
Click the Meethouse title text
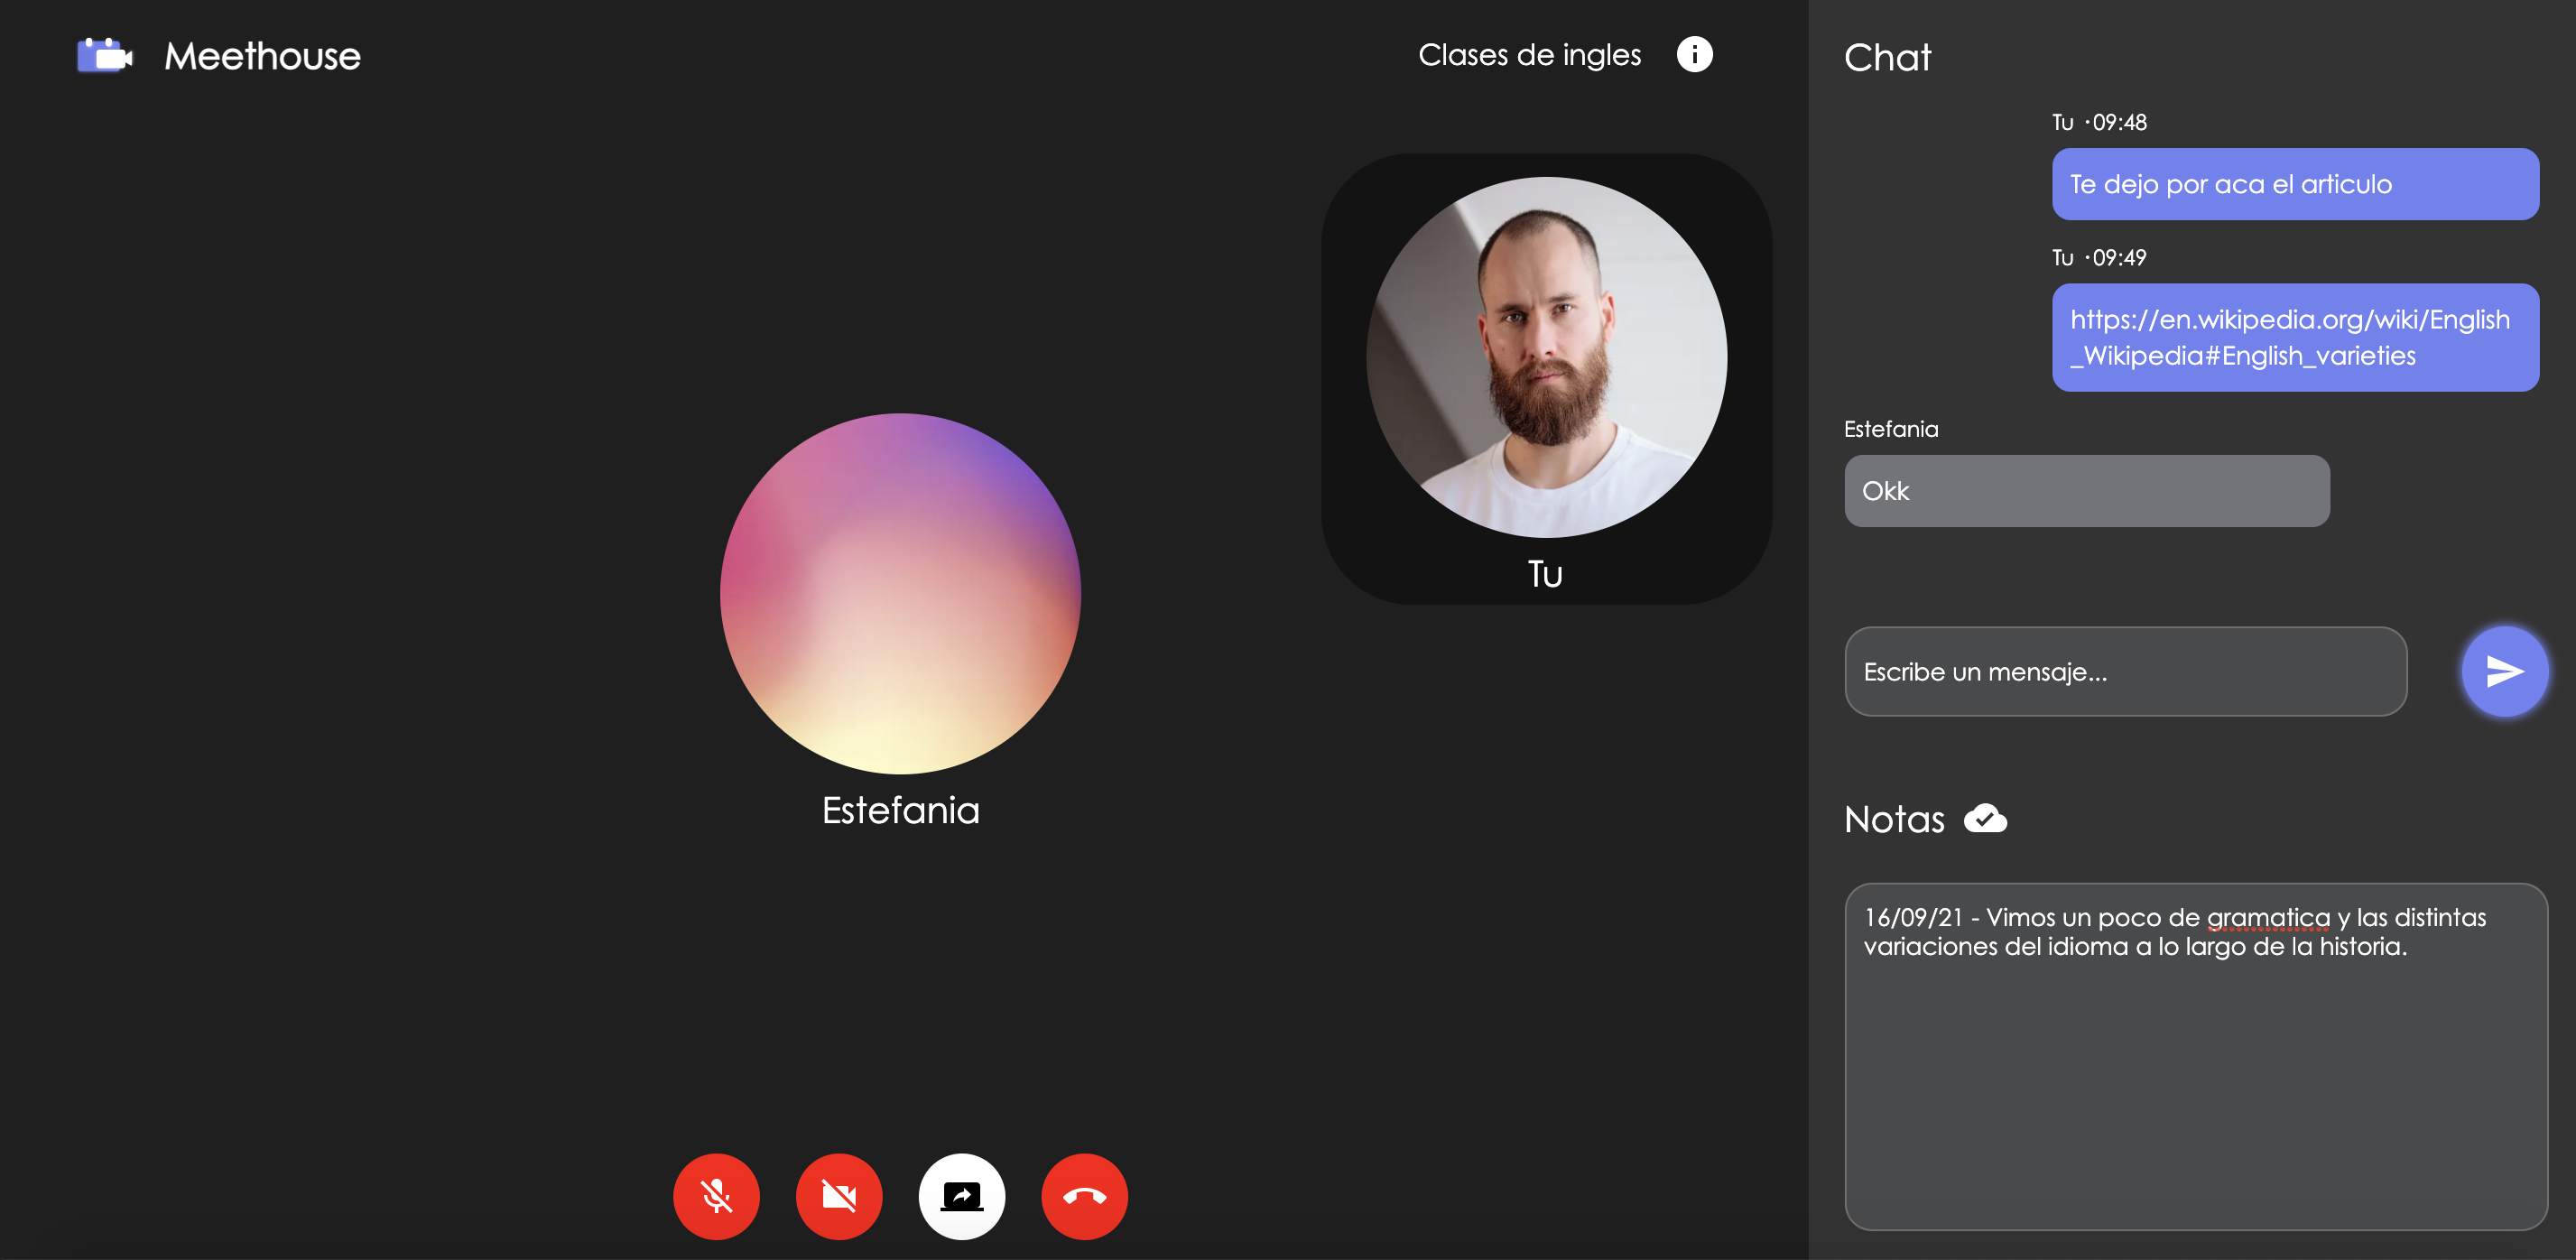click(x=262, y=56)
